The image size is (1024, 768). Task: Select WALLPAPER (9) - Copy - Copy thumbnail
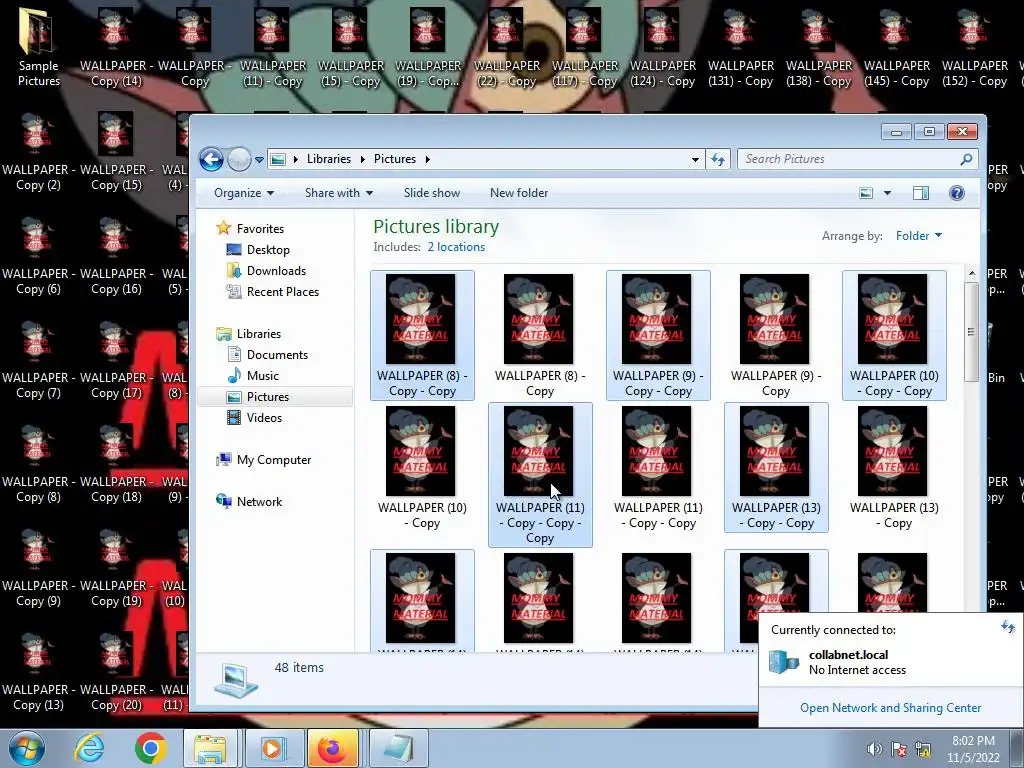pyautogui.click(x=658, y=334)
